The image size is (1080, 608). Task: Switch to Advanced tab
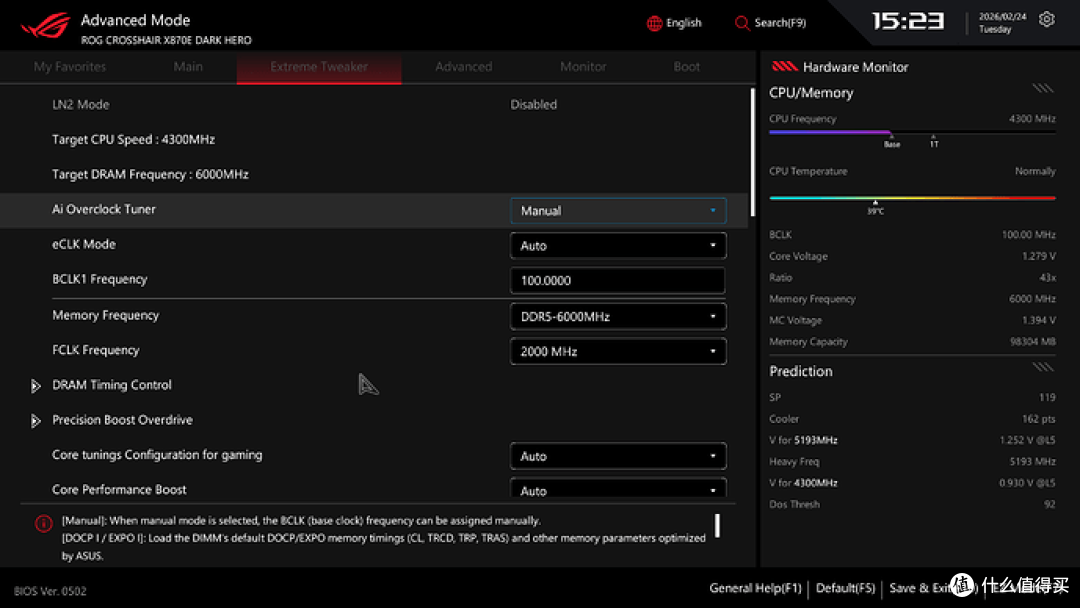tap(464, 67)
